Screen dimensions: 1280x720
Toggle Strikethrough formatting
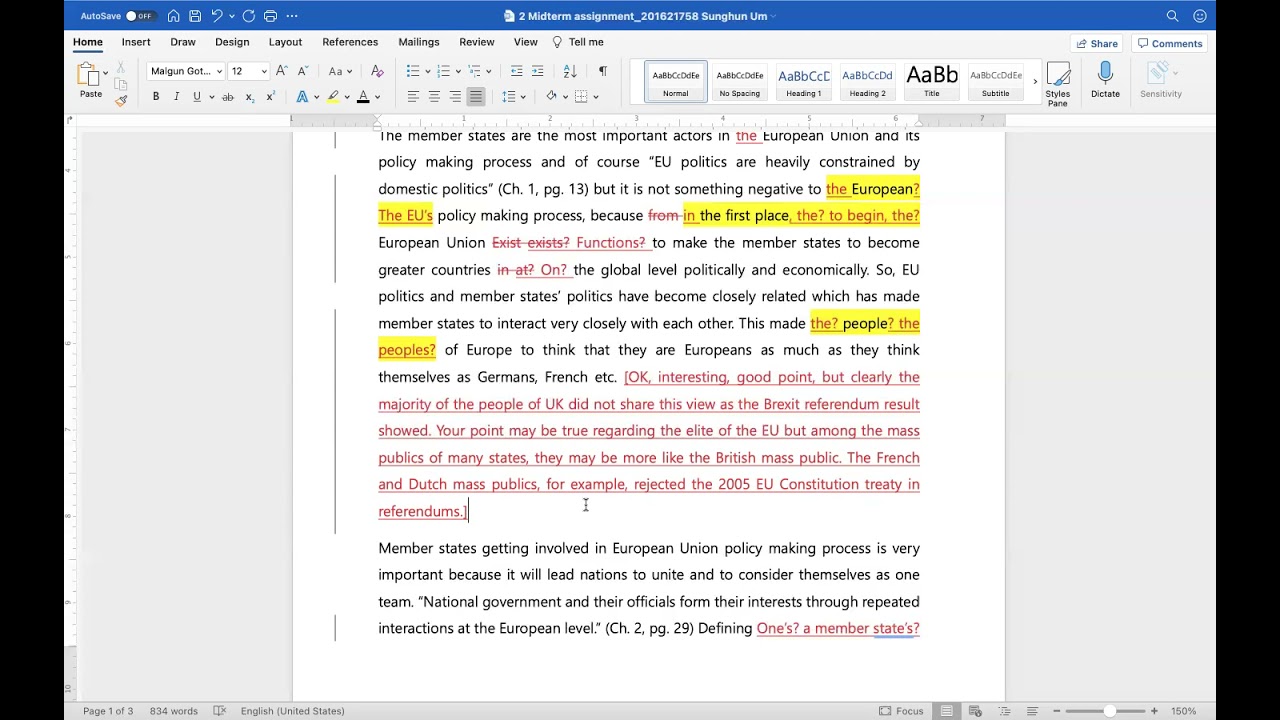click(x=228, y=97)
